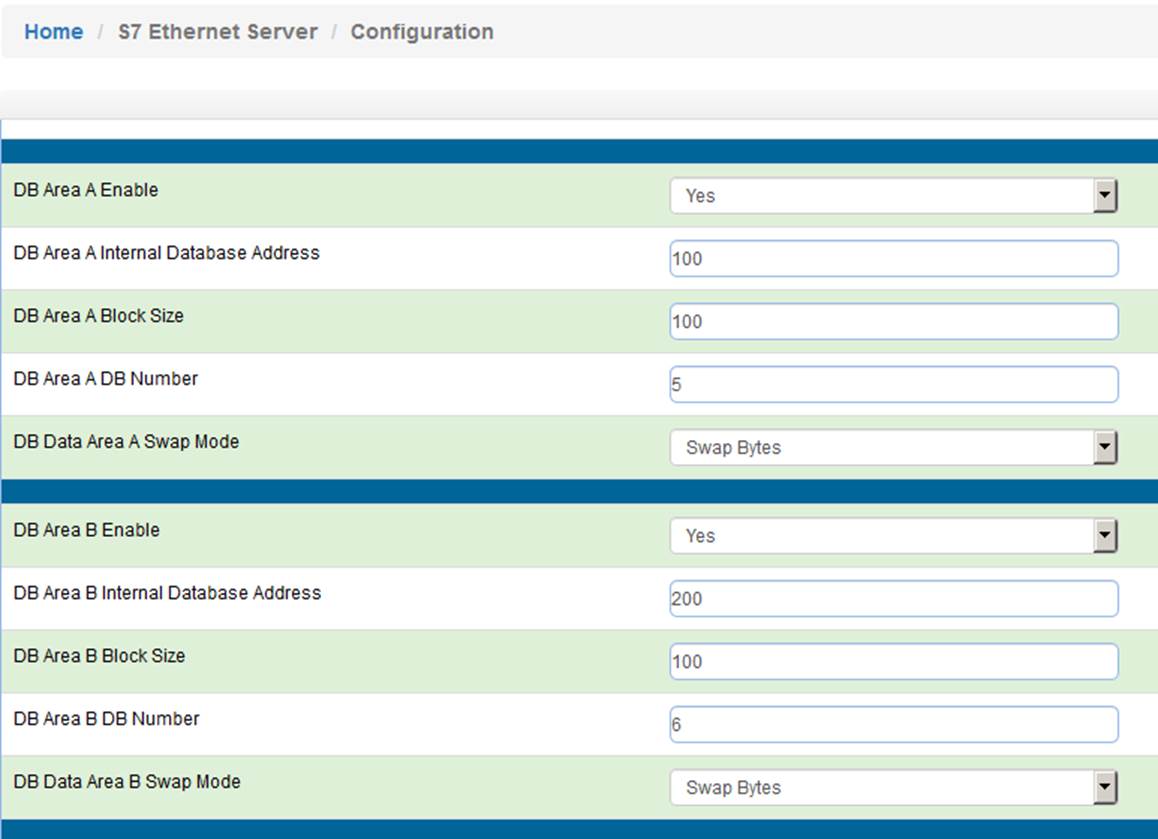Select the Configuration breadcrumb item

coord(422,32)
